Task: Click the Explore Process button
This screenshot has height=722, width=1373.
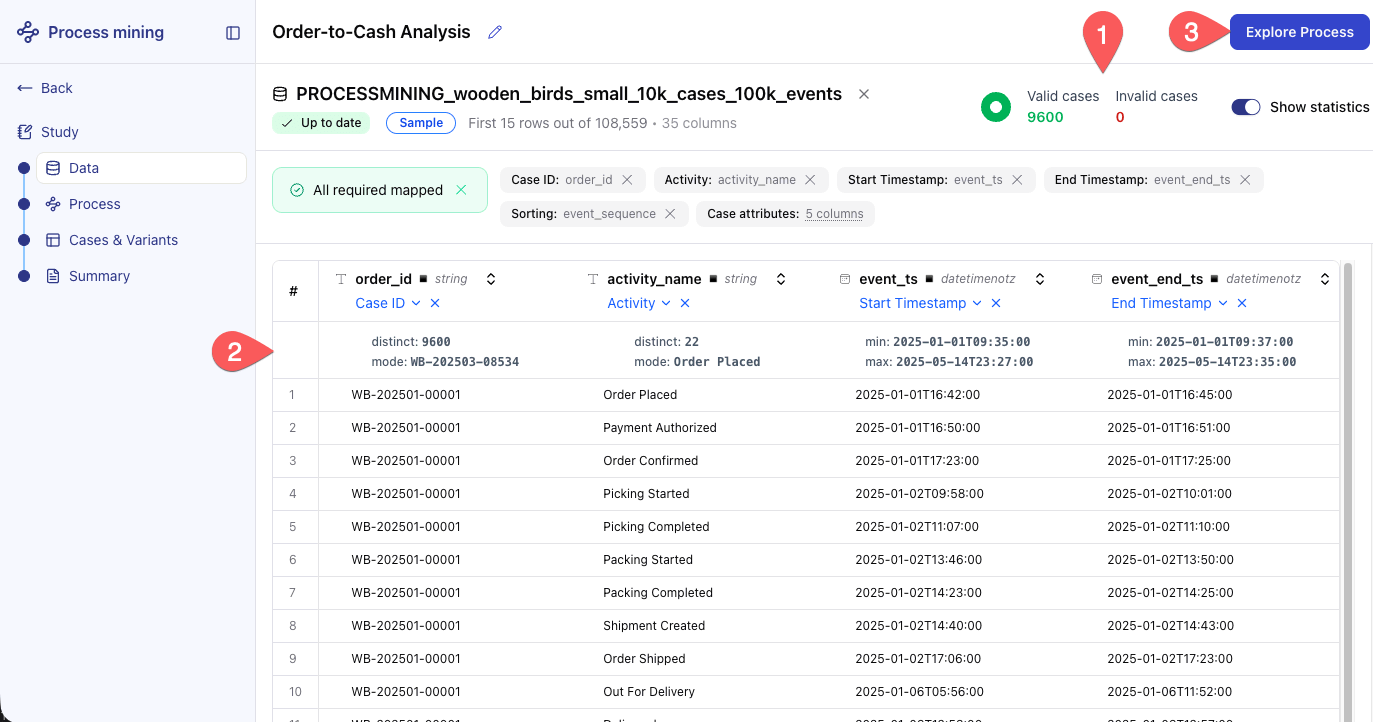Action: (1299, 32)
